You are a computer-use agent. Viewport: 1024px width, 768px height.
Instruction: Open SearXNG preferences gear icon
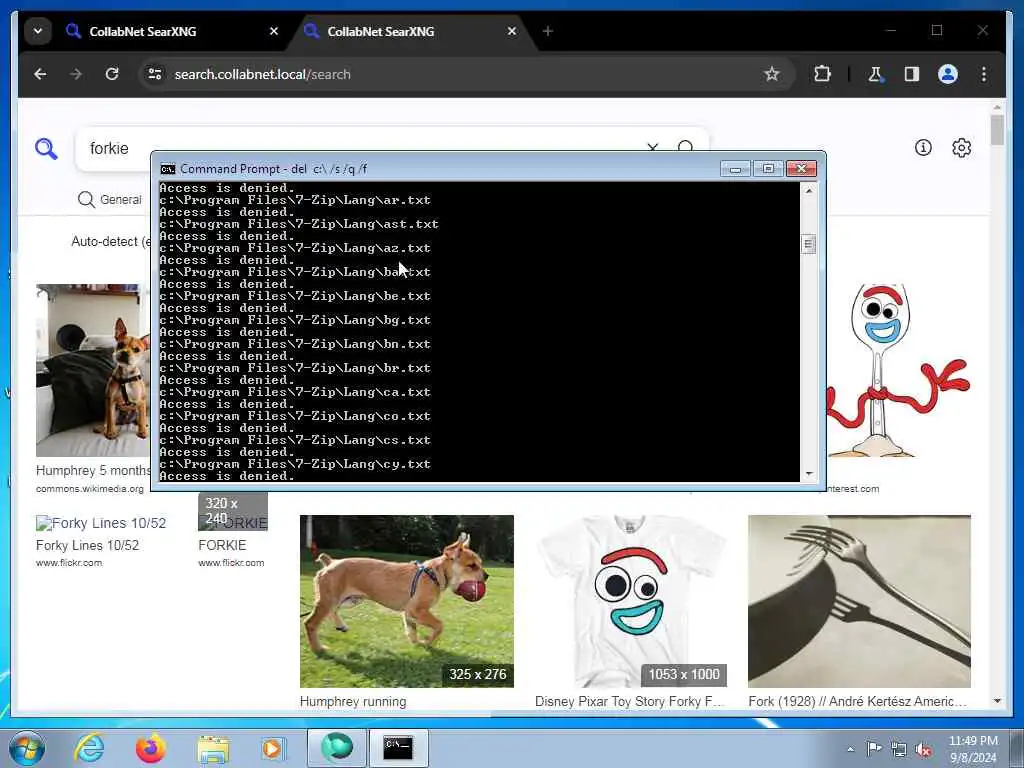[961, 148]
